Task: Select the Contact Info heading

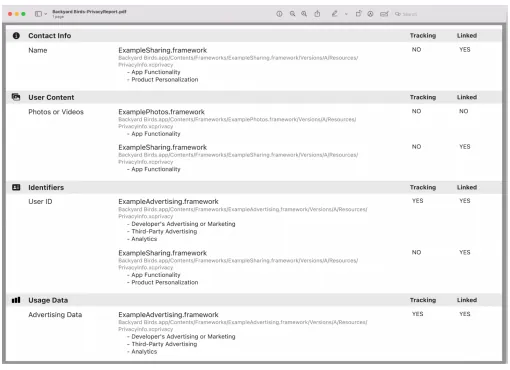Action: 50,36
